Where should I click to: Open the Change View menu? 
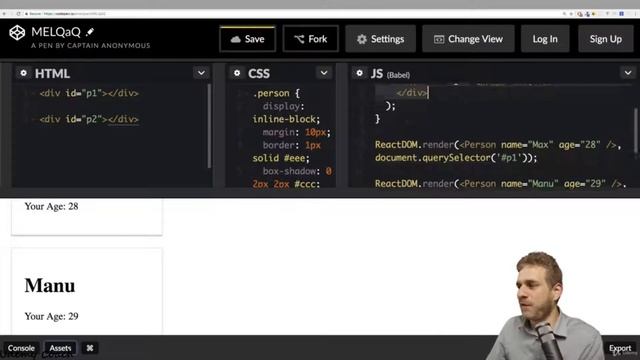click(468, 39)
